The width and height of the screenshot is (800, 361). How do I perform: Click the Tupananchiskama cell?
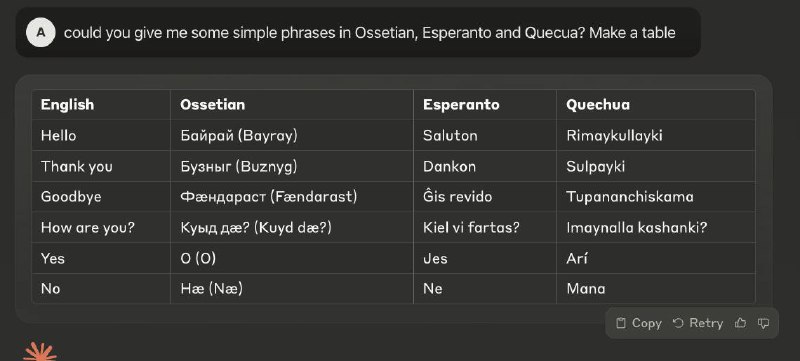(x=656, y=197)
